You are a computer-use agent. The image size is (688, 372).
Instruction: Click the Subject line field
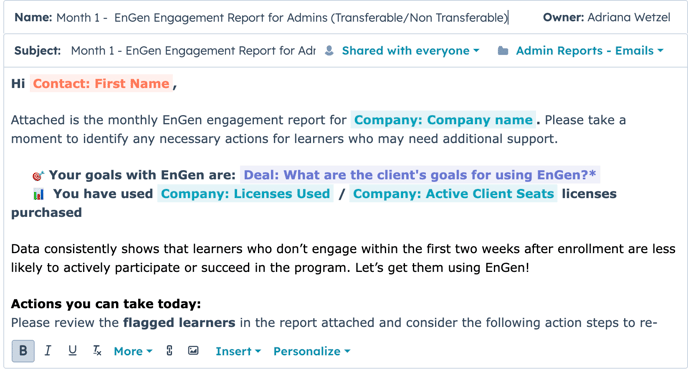193,51
